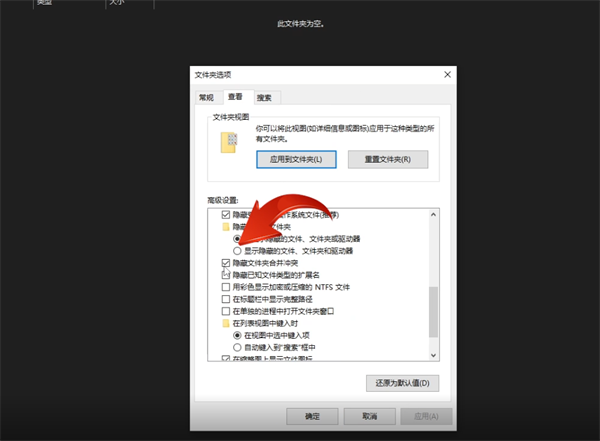Enable 用彩色显示加密或压缩的 NTFS 文件

(x=225, y=287)
